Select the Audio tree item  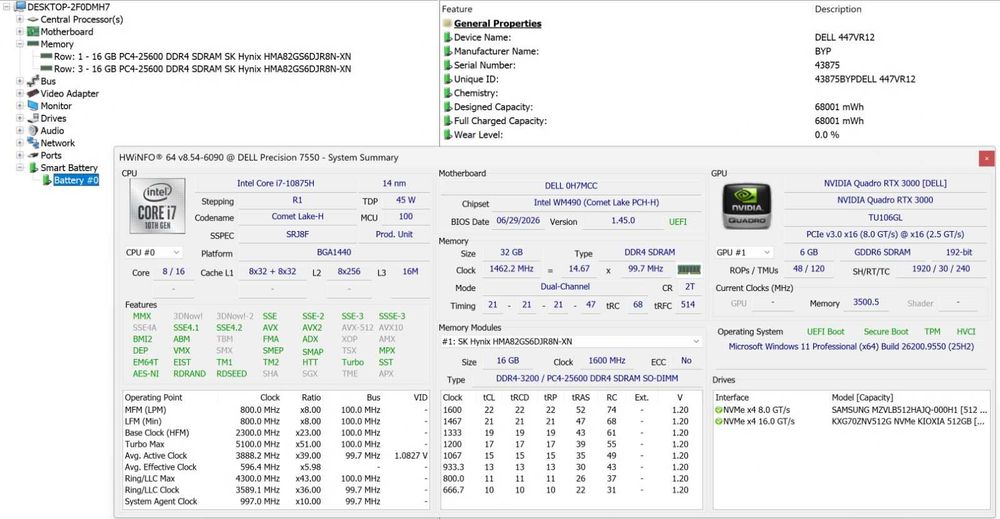(52, 131)
